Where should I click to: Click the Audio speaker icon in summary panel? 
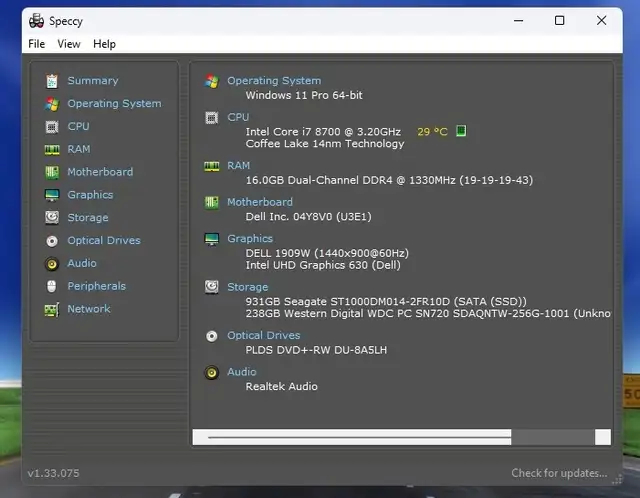point(211,372)
